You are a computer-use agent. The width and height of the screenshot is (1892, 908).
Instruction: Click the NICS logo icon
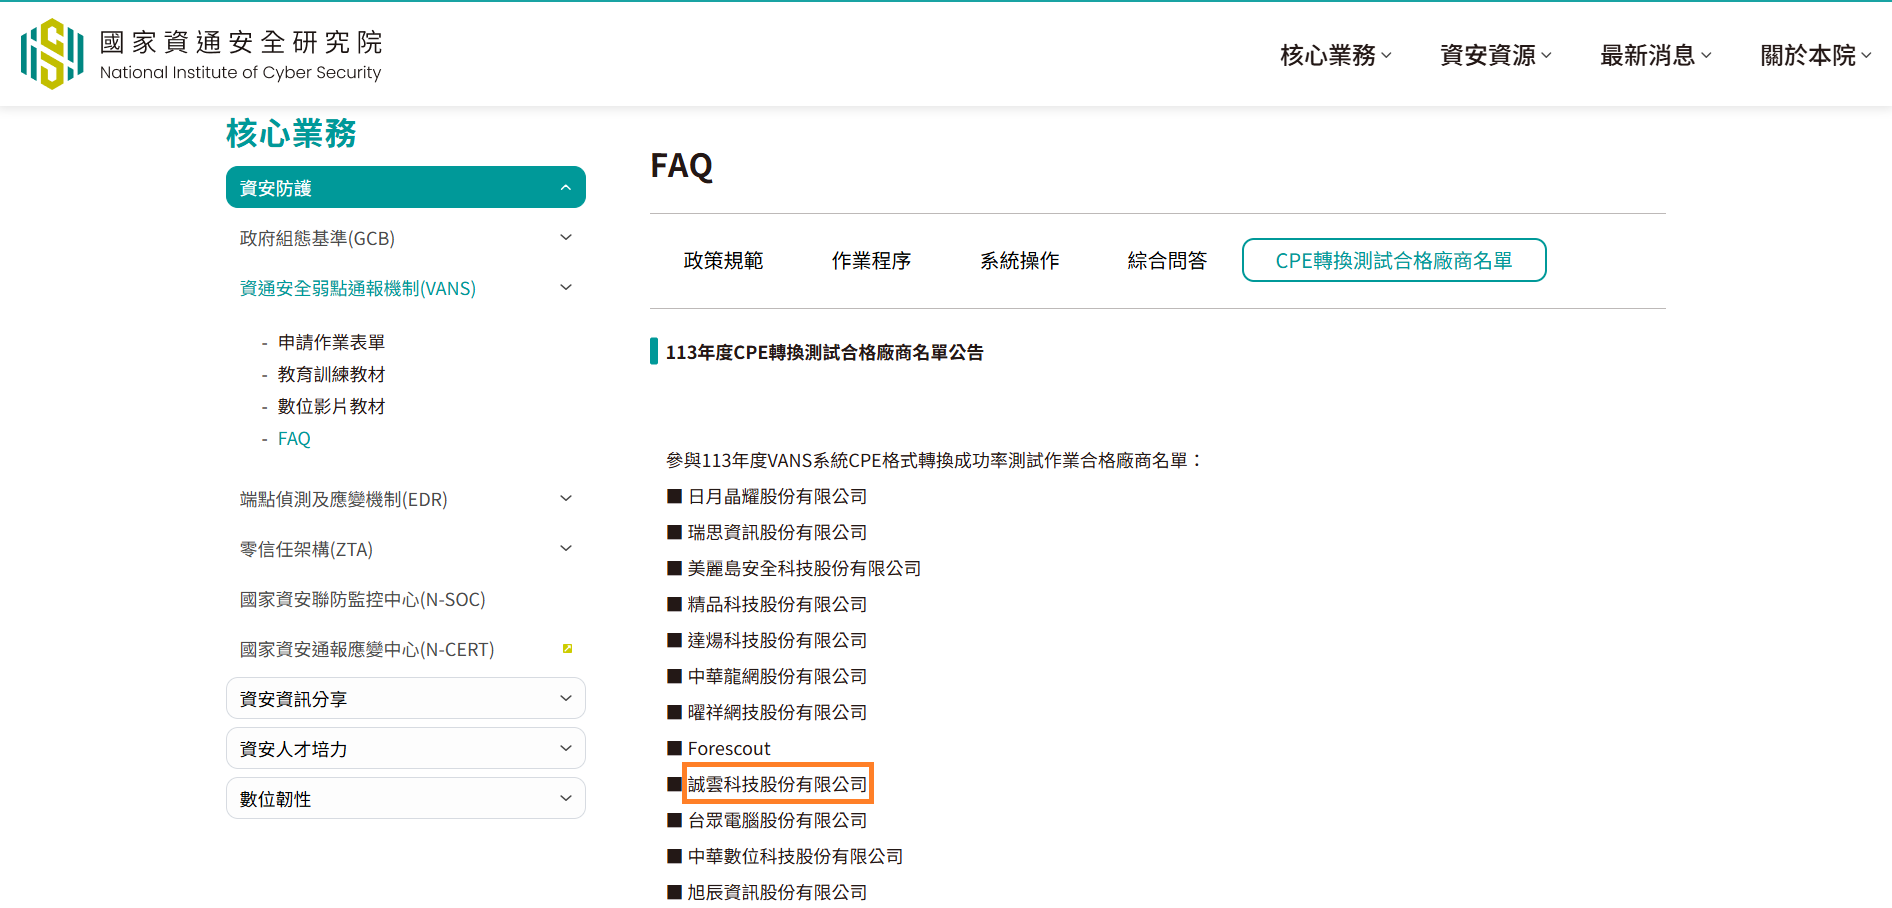click(52, 54)
